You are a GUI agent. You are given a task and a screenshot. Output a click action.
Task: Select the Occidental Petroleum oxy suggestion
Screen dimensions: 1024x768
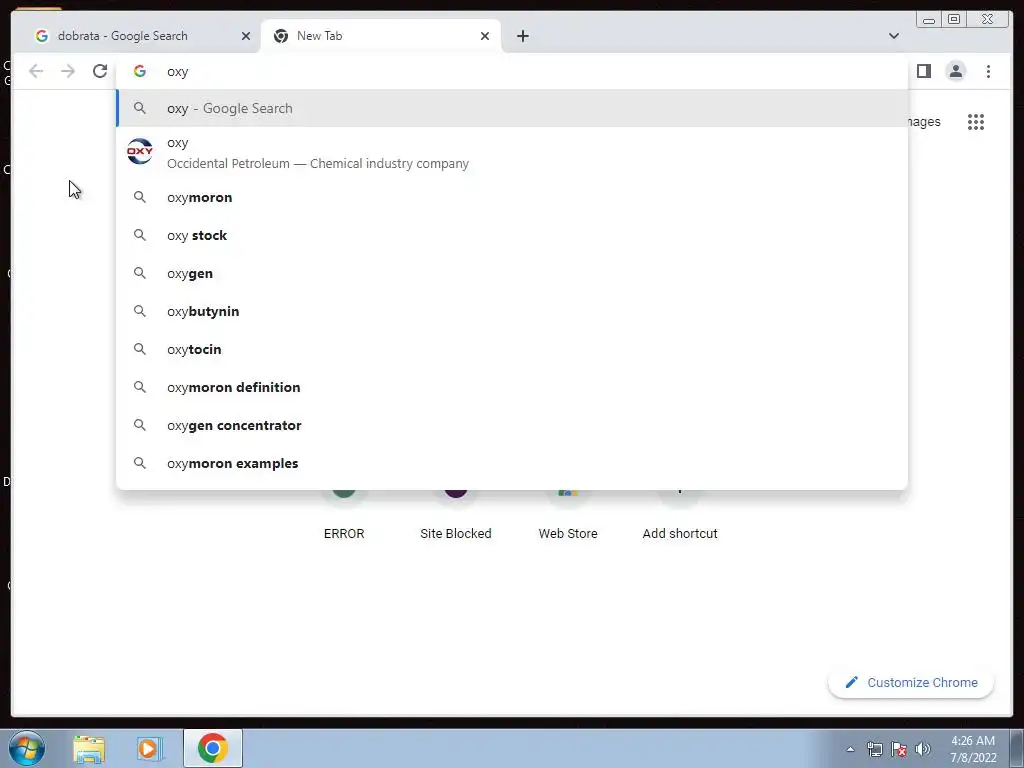(x=512, y=153)
